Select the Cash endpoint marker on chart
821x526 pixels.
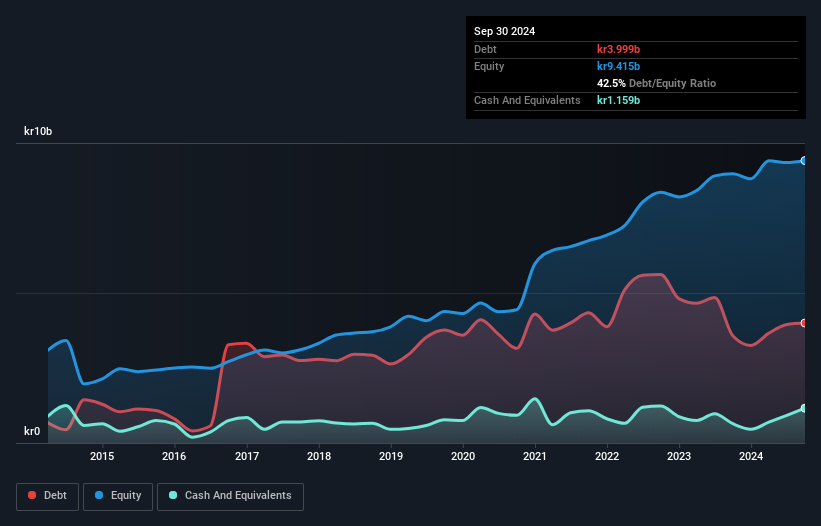(804, 408)
